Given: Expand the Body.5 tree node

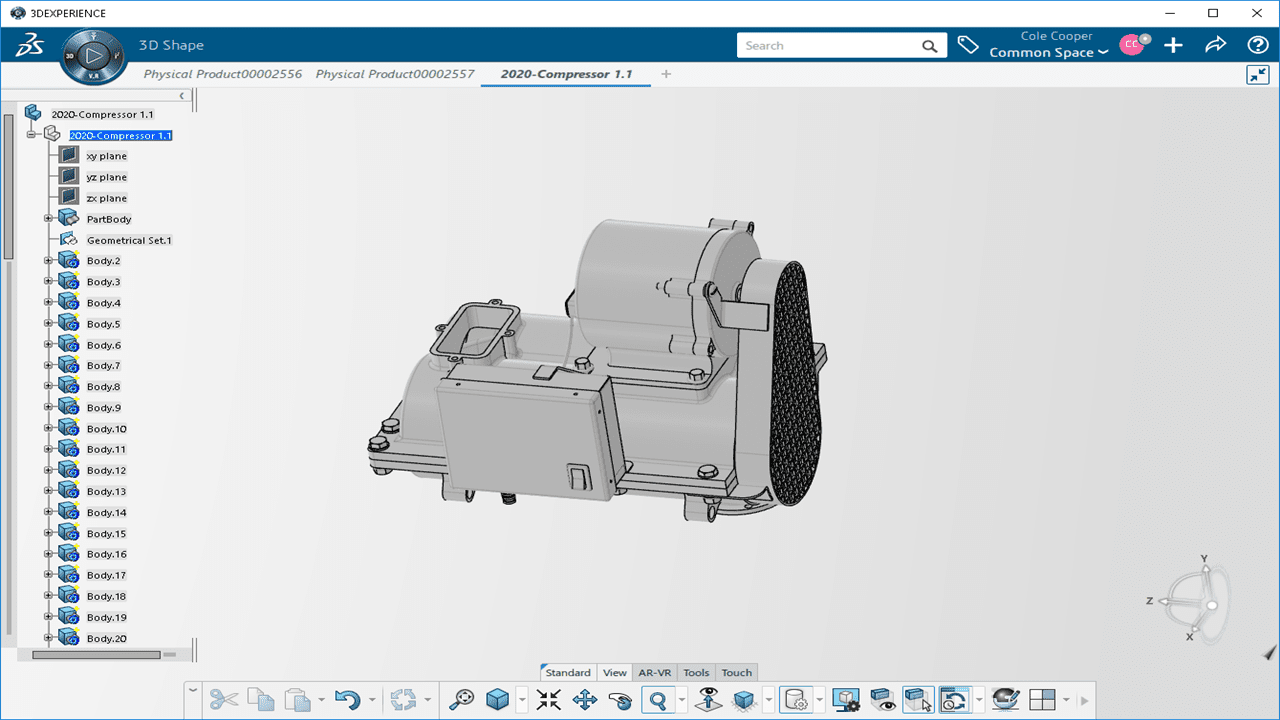Looking at the screenshot, I should coord(48,324).
